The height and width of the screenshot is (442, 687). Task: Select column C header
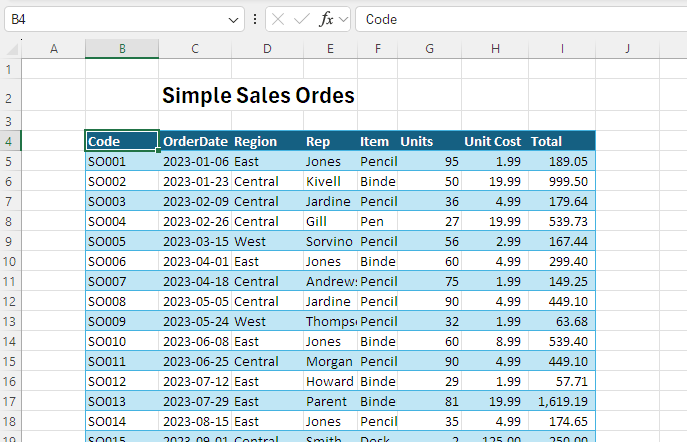coord(195,49)
